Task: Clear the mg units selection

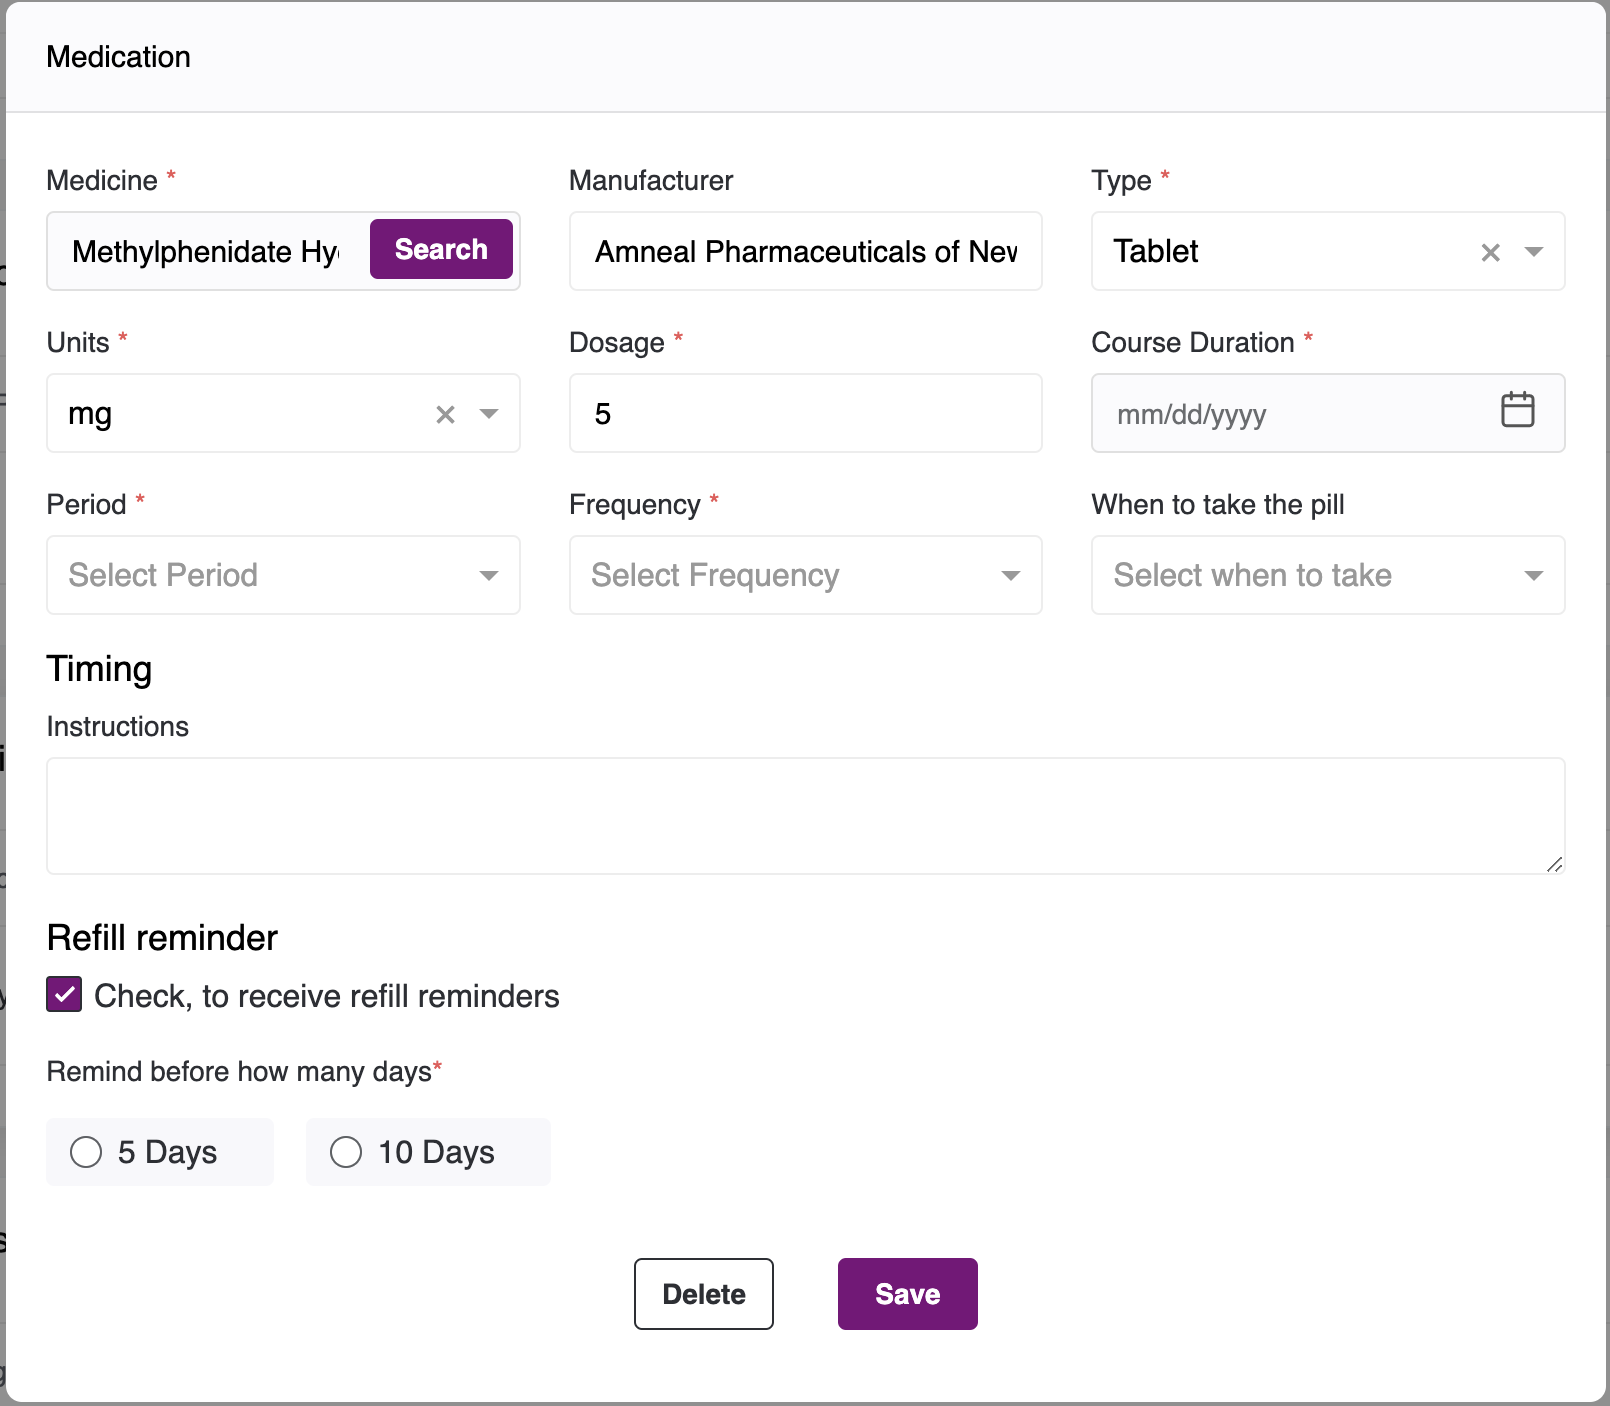Action: 445,414
